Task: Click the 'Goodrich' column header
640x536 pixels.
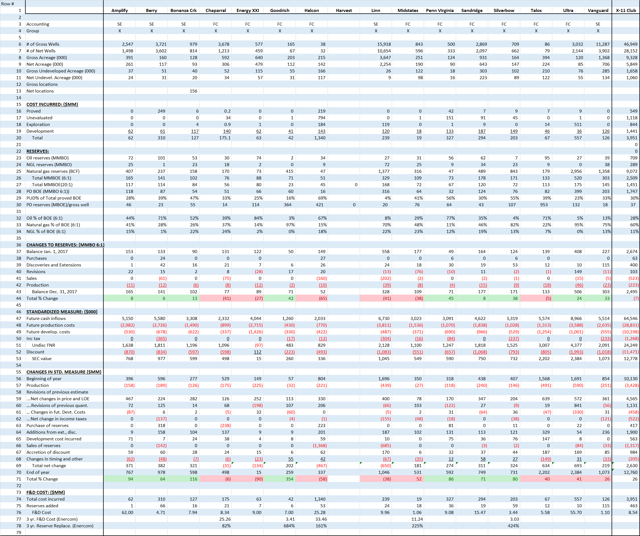Action: tap(280, 11)
